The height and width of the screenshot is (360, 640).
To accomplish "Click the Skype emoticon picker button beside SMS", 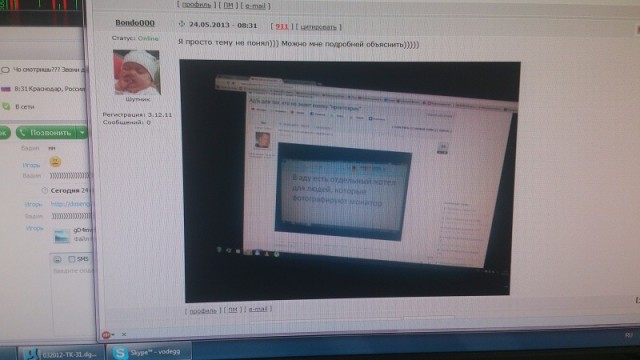I will click(57, 259).
